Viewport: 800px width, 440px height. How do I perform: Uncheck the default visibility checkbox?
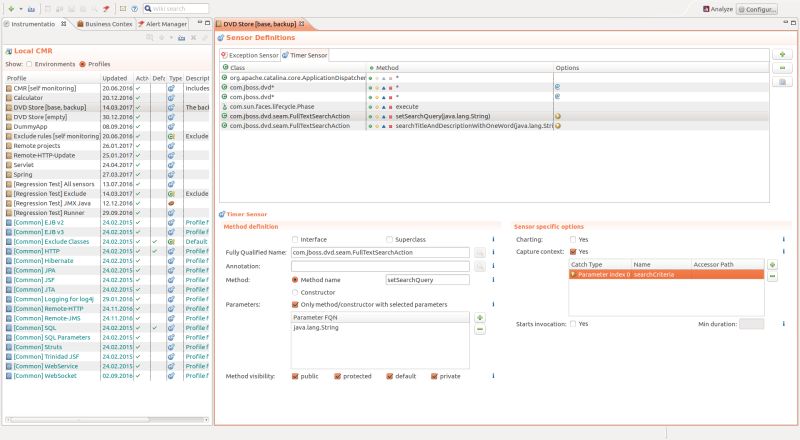click(390, 376)
